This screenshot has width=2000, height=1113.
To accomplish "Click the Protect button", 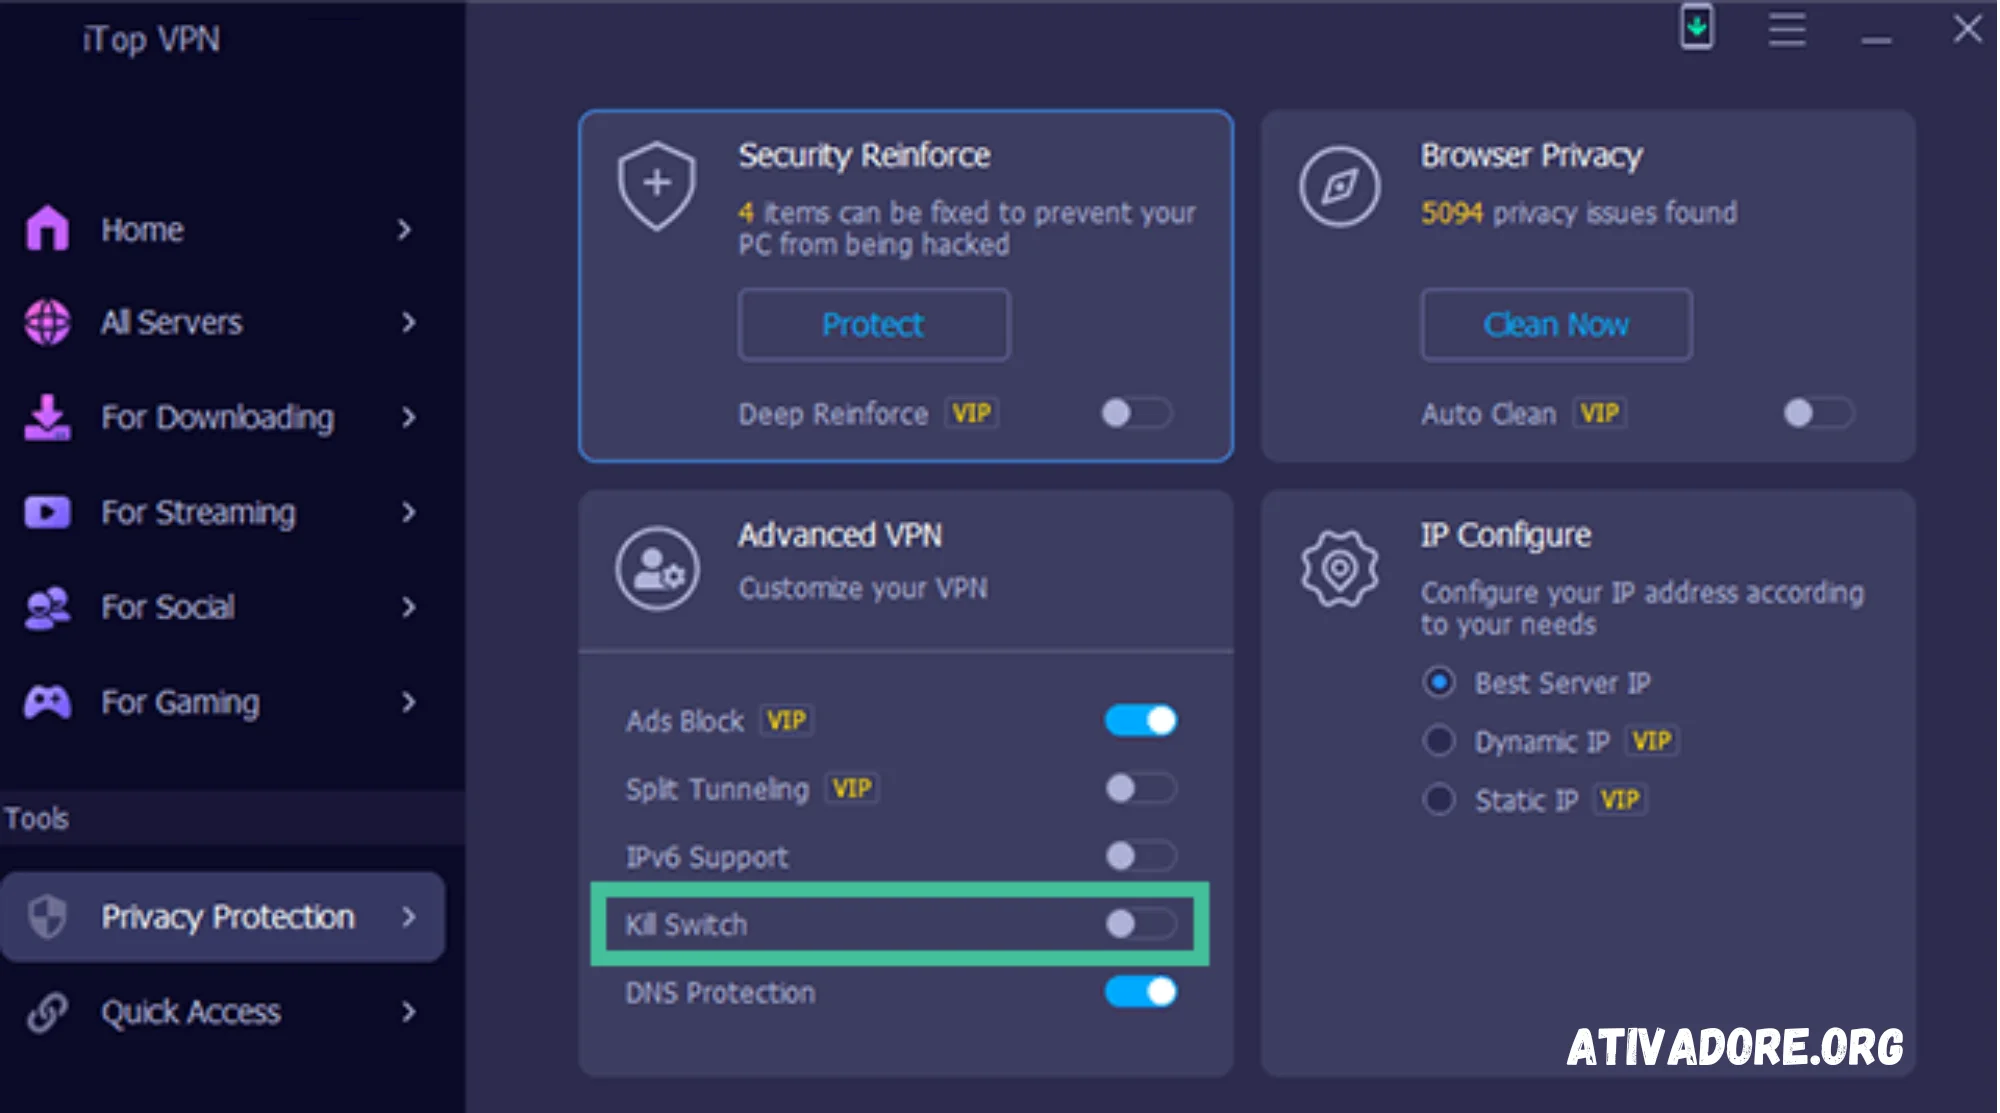I will coord(874,324).
